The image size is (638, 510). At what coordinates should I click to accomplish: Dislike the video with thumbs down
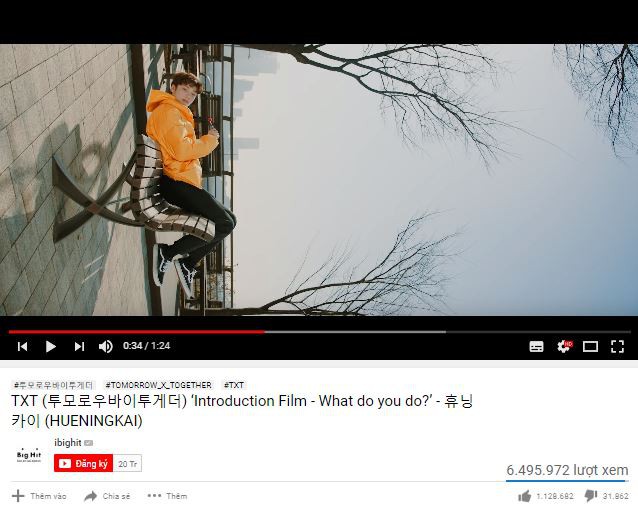coord(606,496)
